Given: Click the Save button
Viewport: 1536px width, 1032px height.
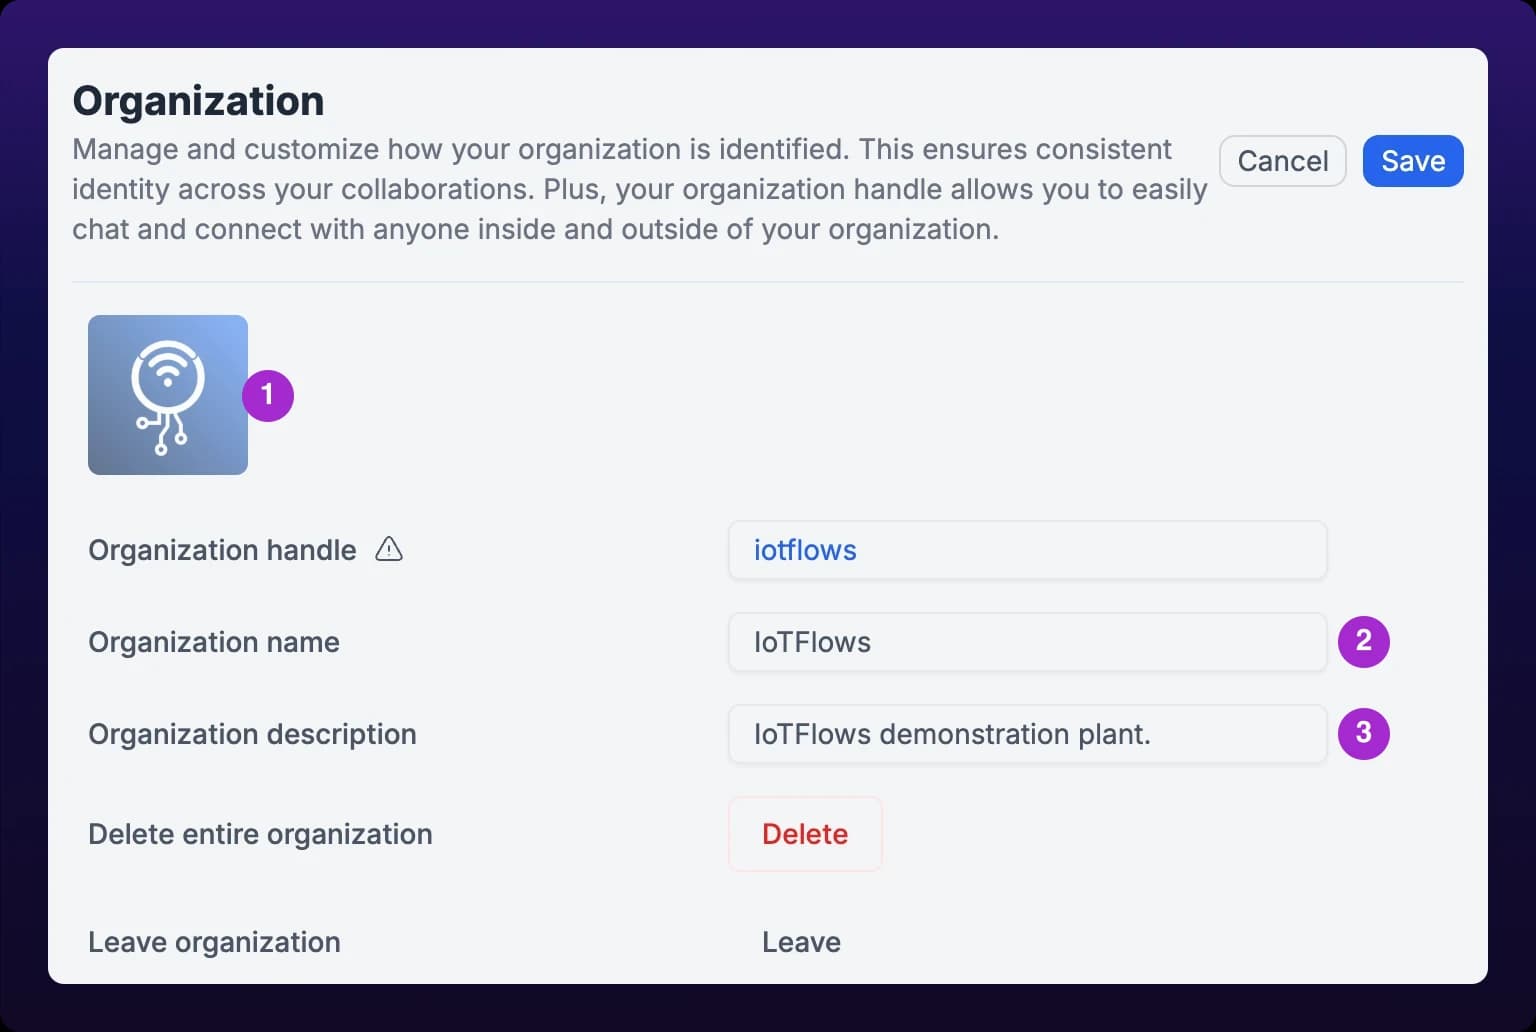Looking at the screenshot, I should point(1413,161).
